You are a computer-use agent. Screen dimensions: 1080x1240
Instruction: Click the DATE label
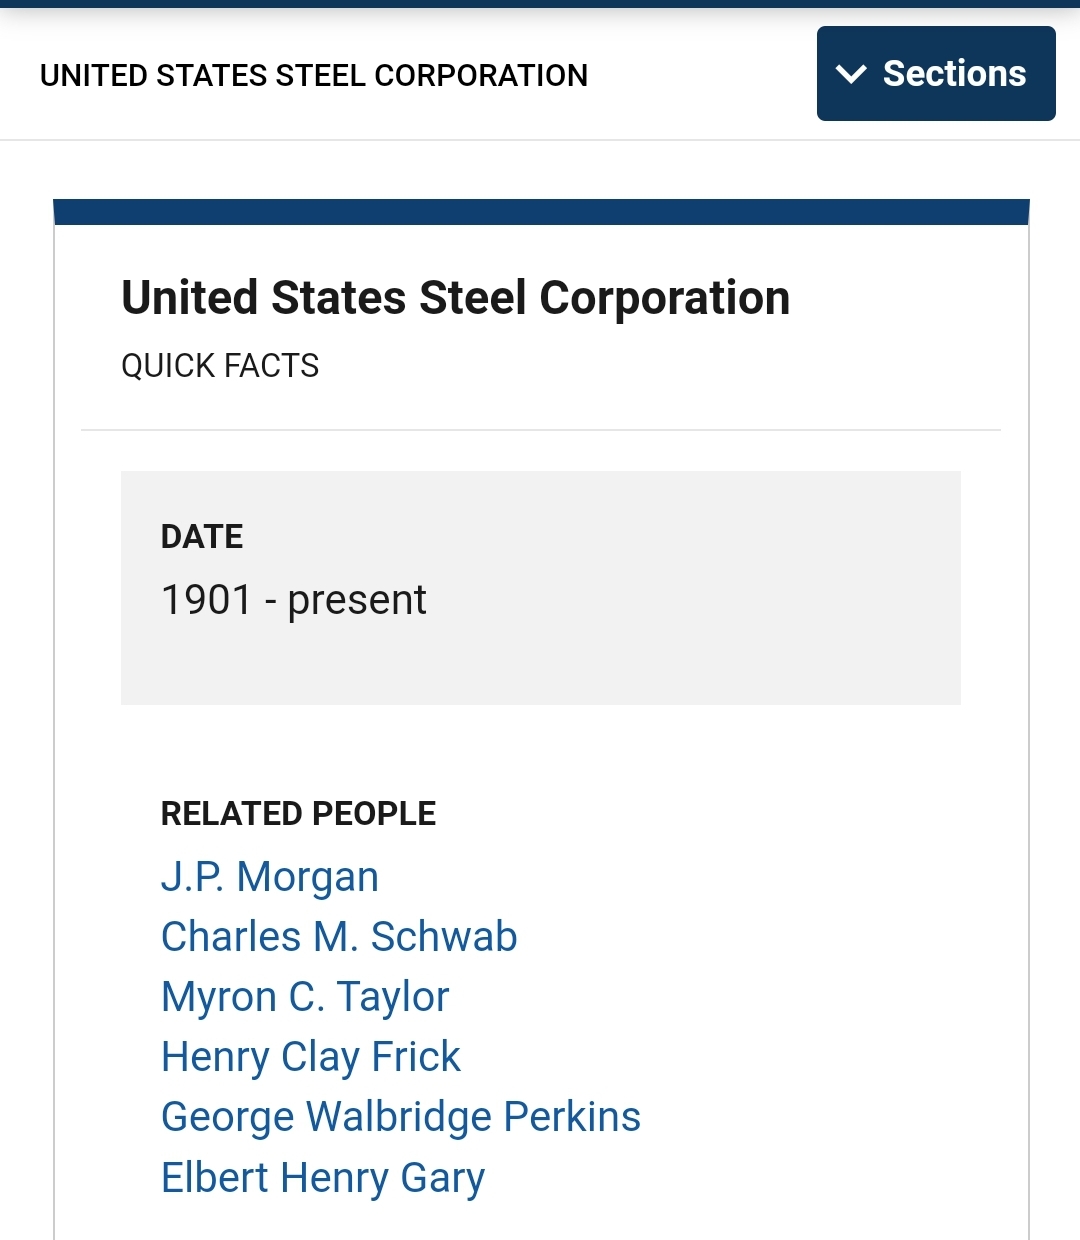tap(202, 537)
